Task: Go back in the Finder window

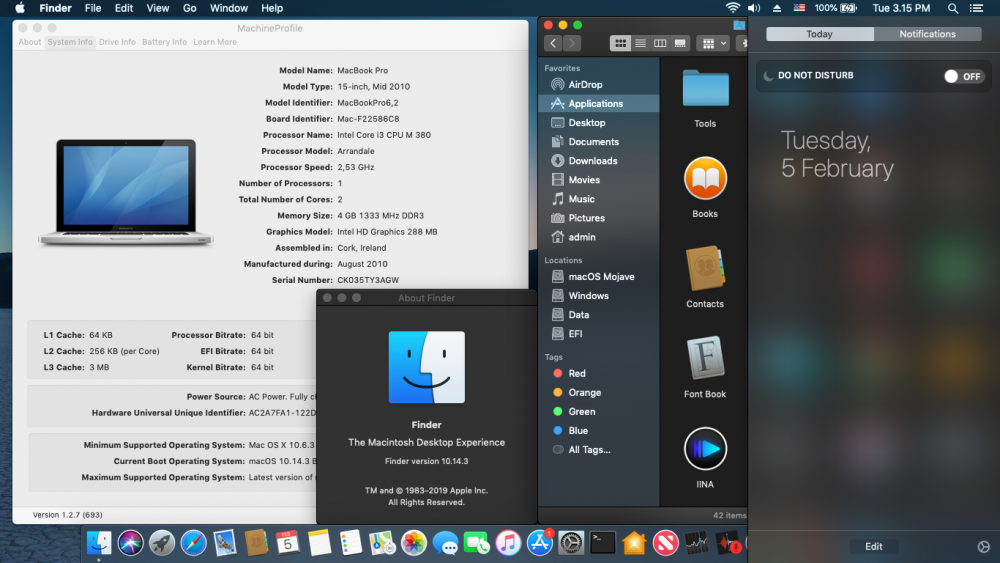Action: [553, 43]
